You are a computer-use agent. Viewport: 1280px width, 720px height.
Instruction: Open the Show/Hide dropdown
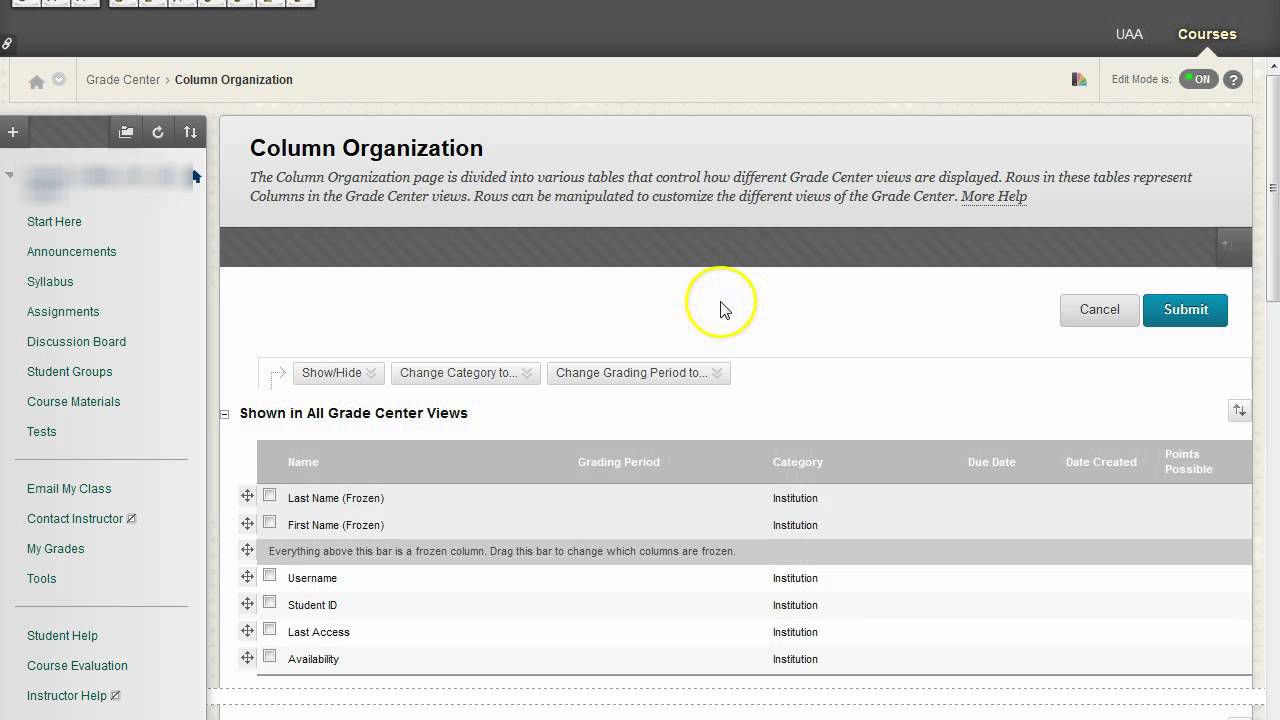point(339,373)
